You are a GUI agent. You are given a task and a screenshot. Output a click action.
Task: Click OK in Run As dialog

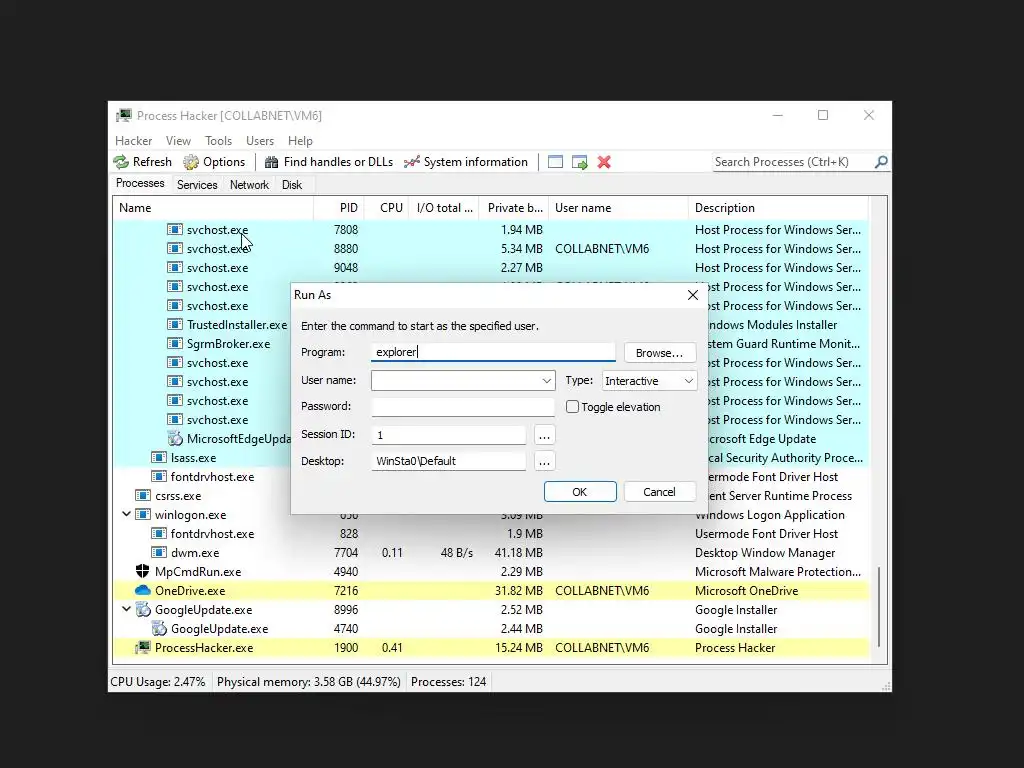coord(580,492)
